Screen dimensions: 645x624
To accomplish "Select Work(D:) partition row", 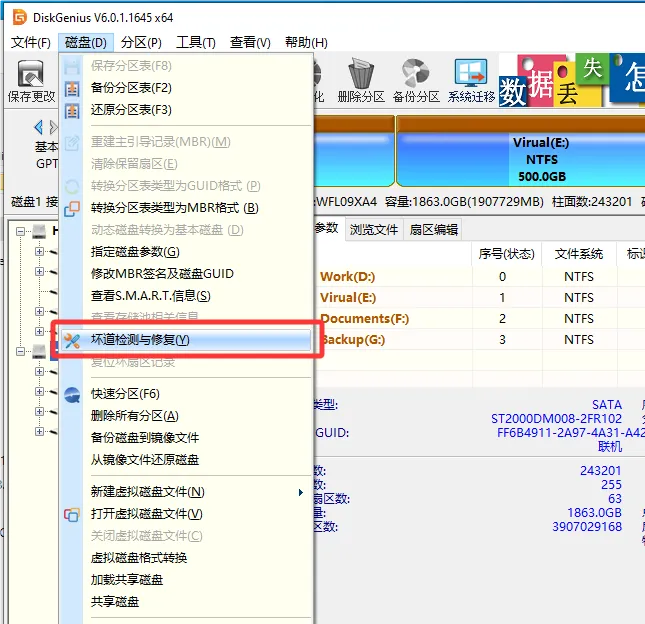I will point(478,277).
